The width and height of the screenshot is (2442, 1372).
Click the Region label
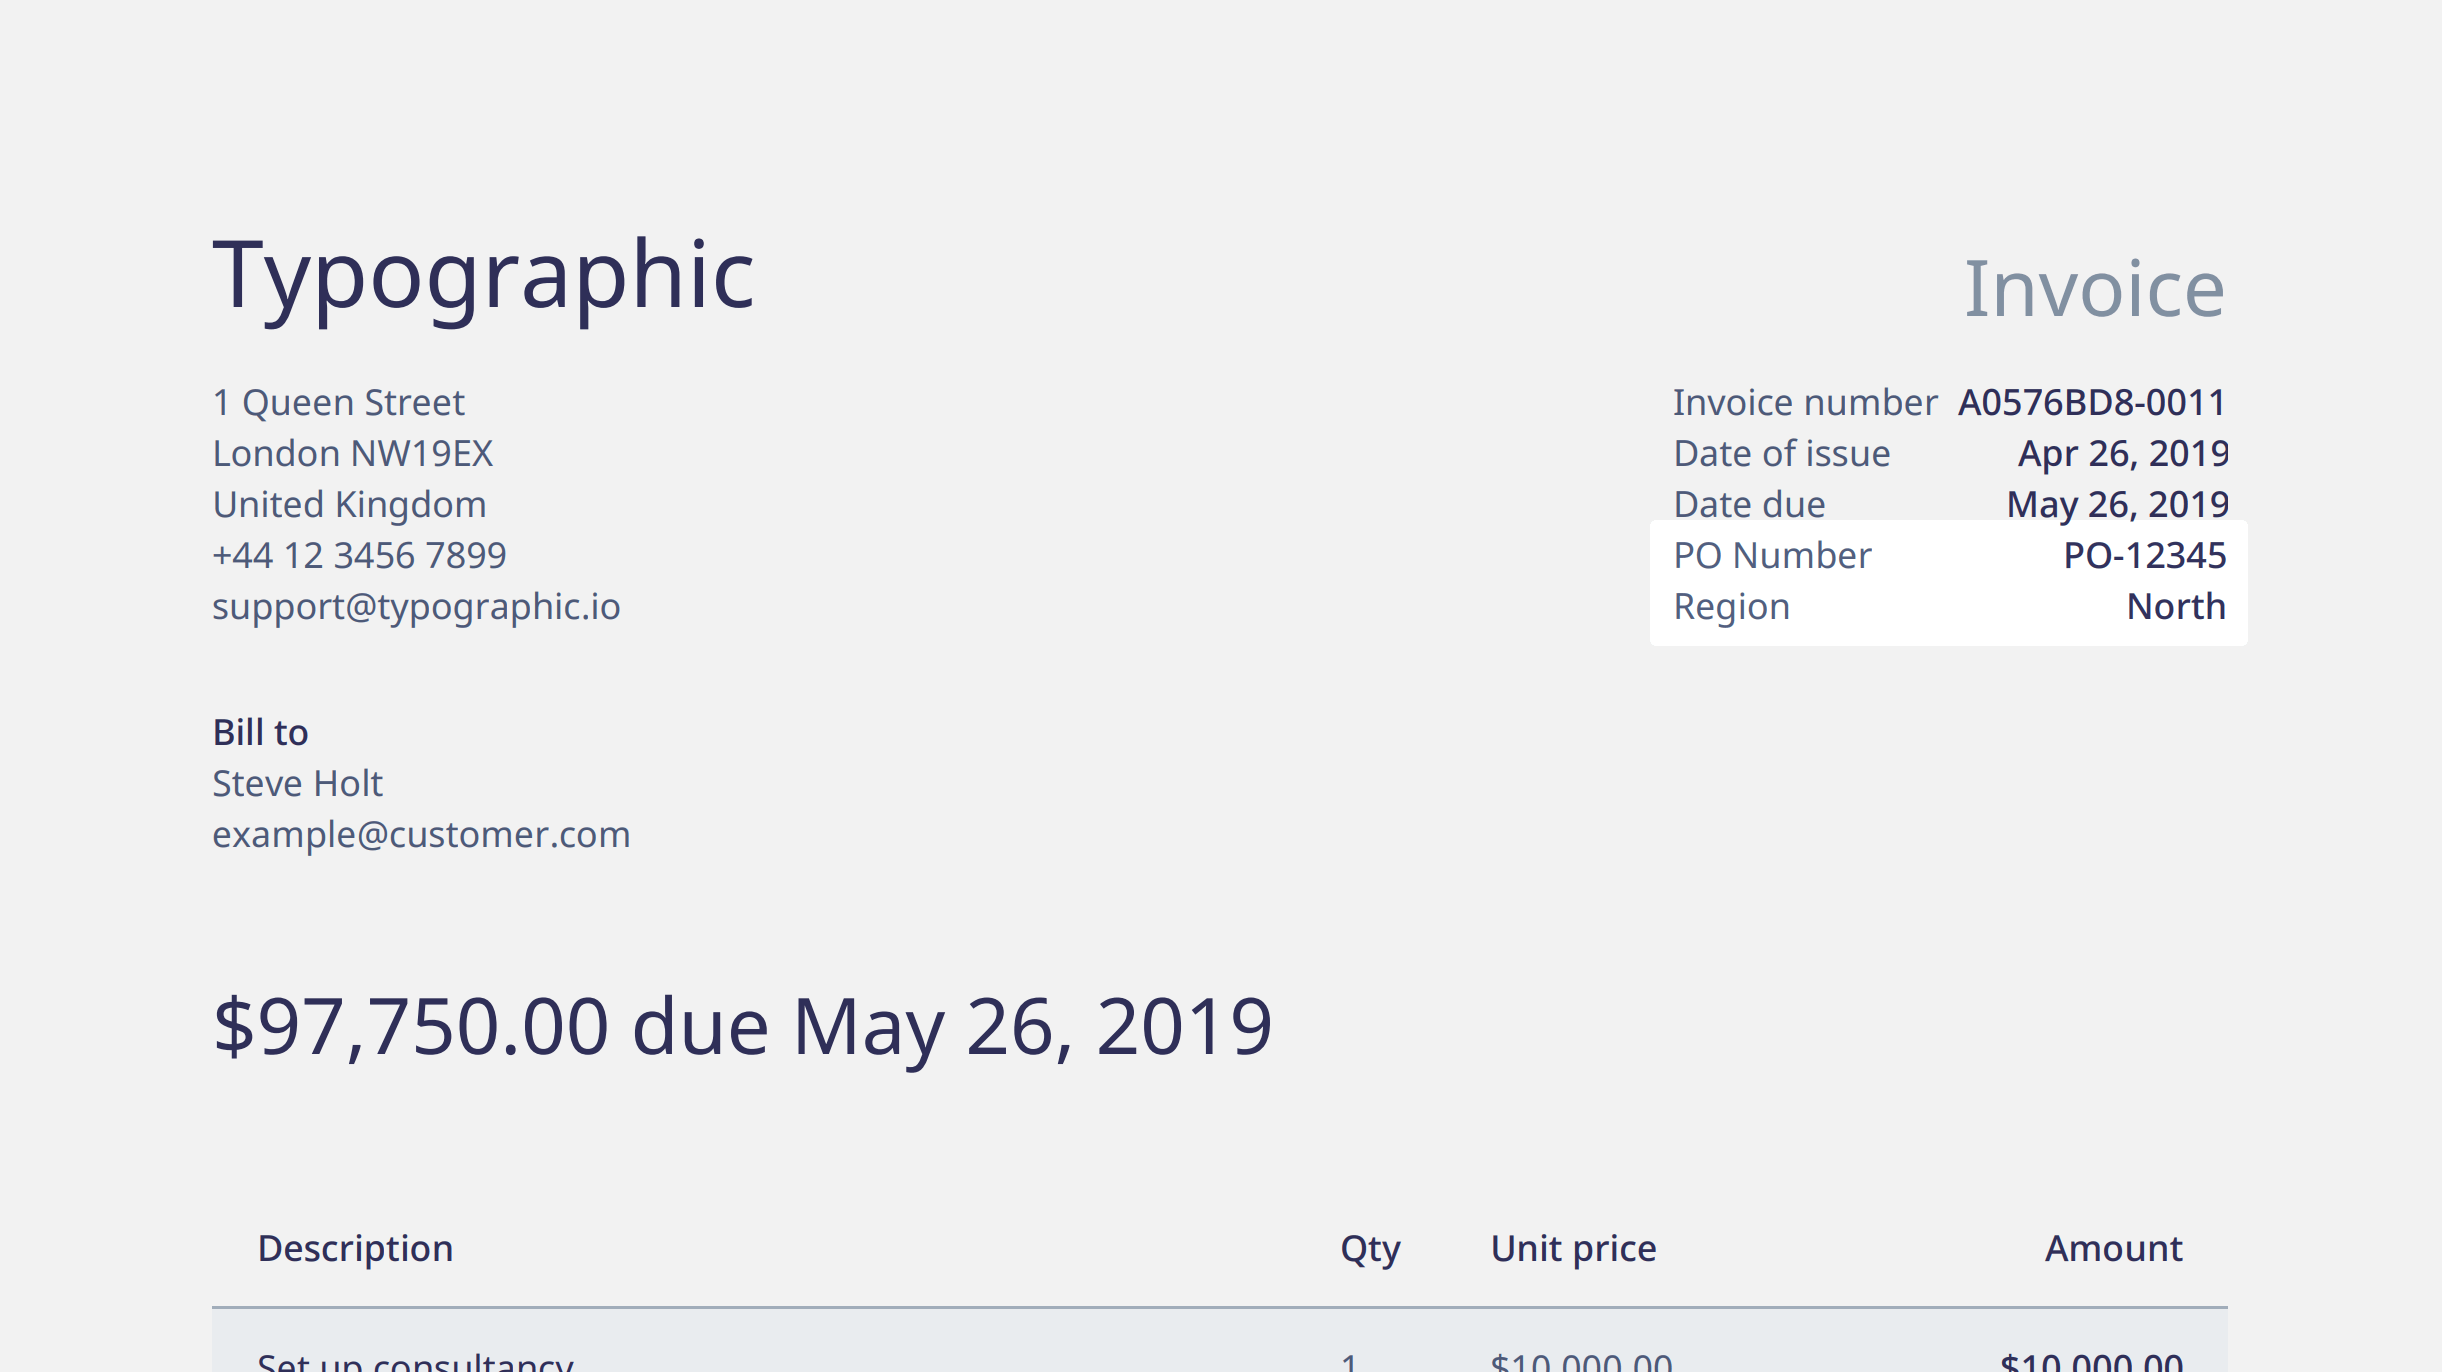coord(1731,608)
